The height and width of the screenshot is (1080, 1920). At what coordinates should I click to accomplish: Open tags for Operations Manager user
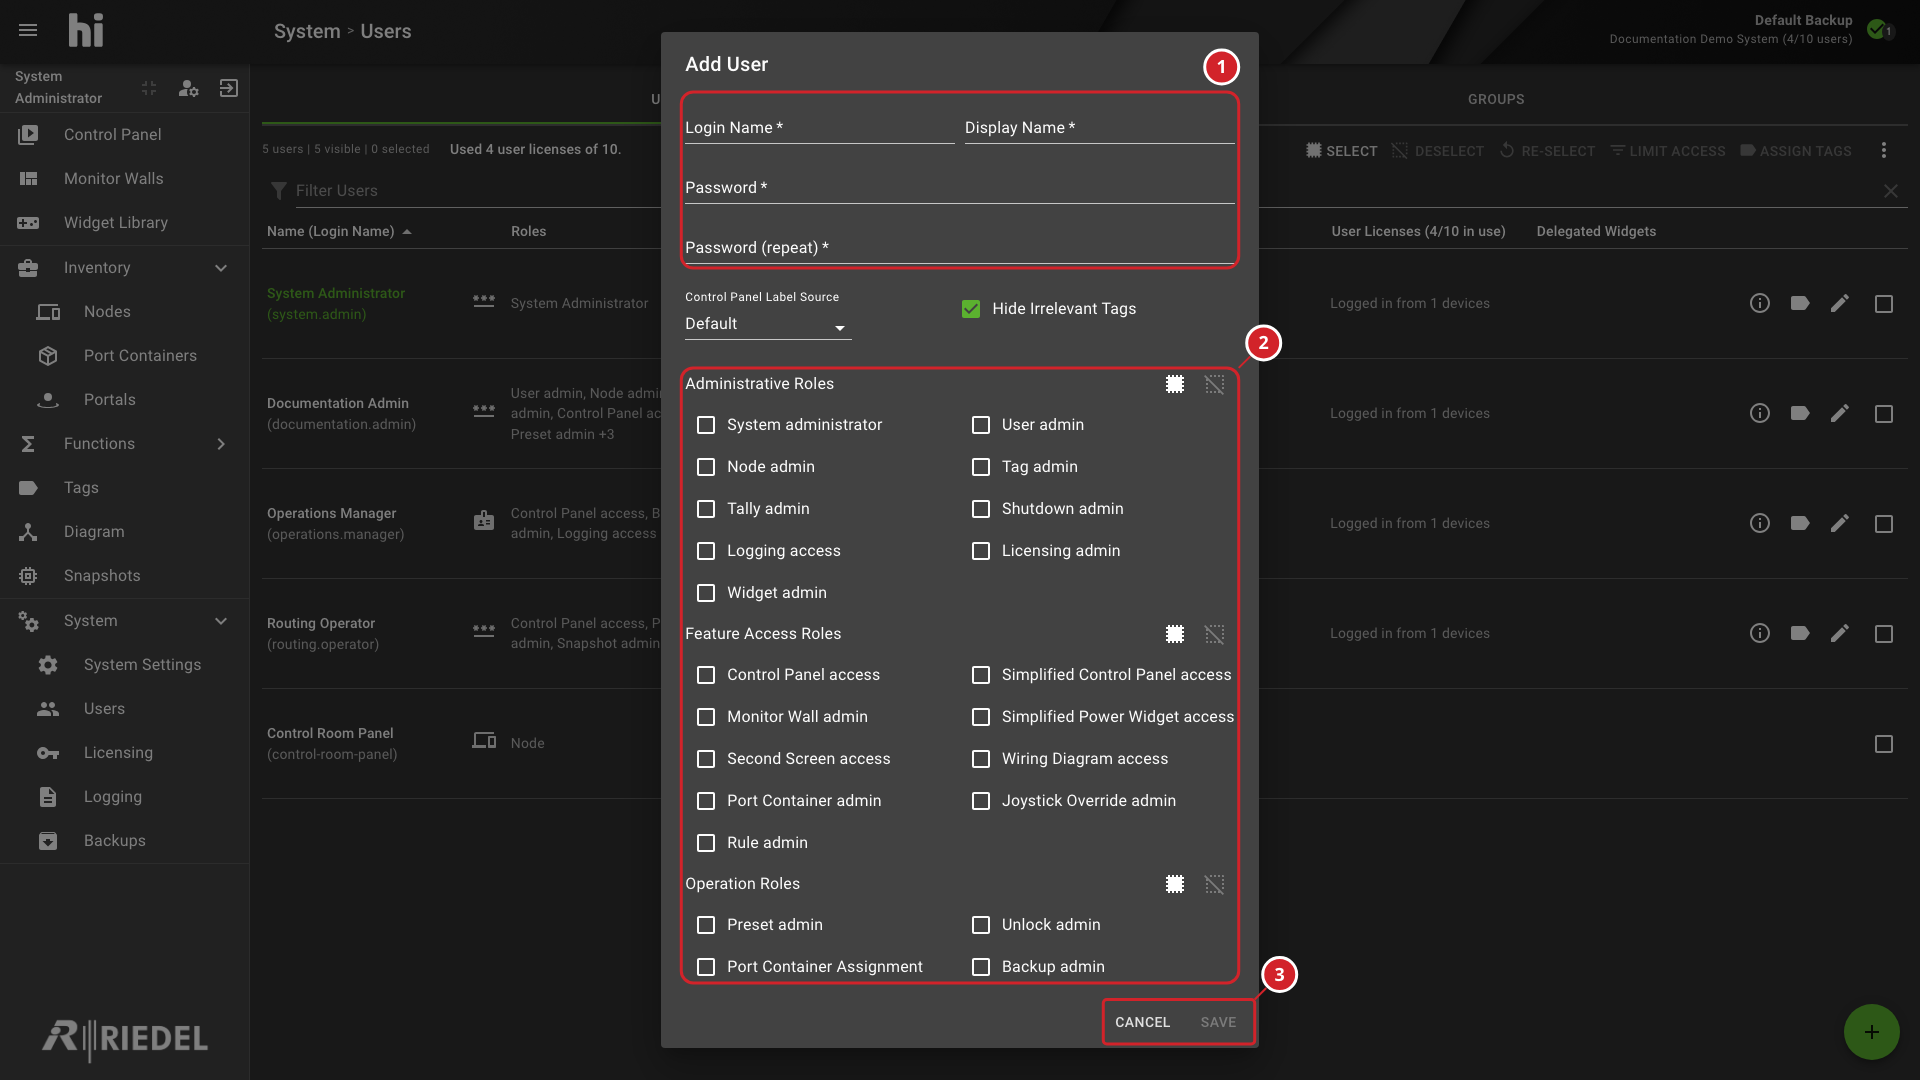[x=1800, y=523]
